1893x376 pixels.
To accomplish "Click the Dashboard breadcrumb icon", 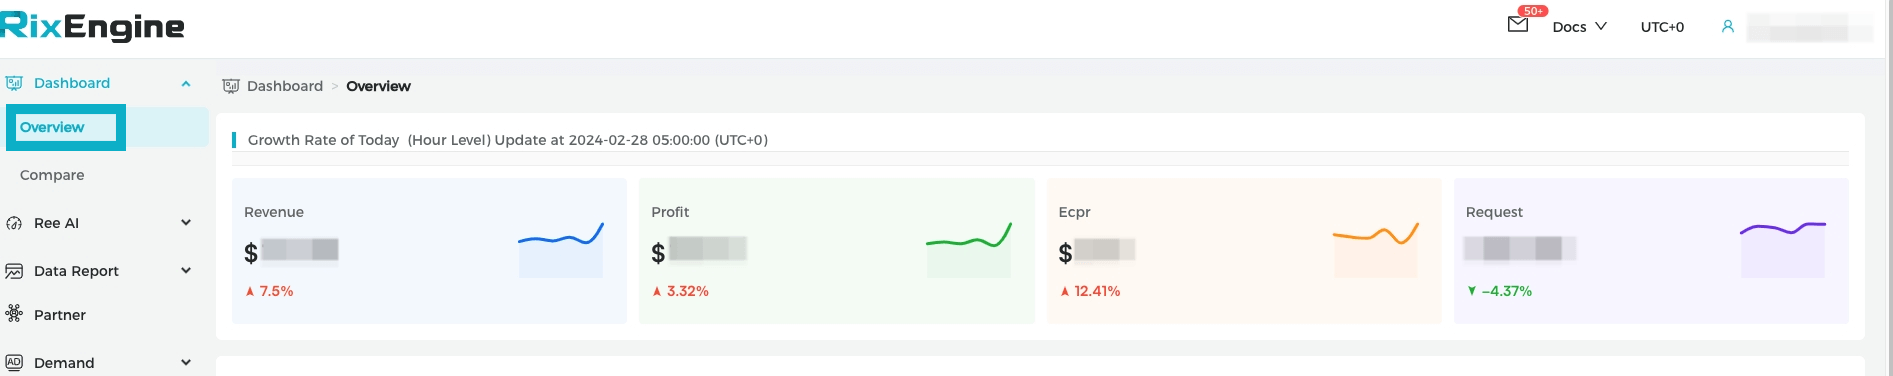I will pos(231,86).
